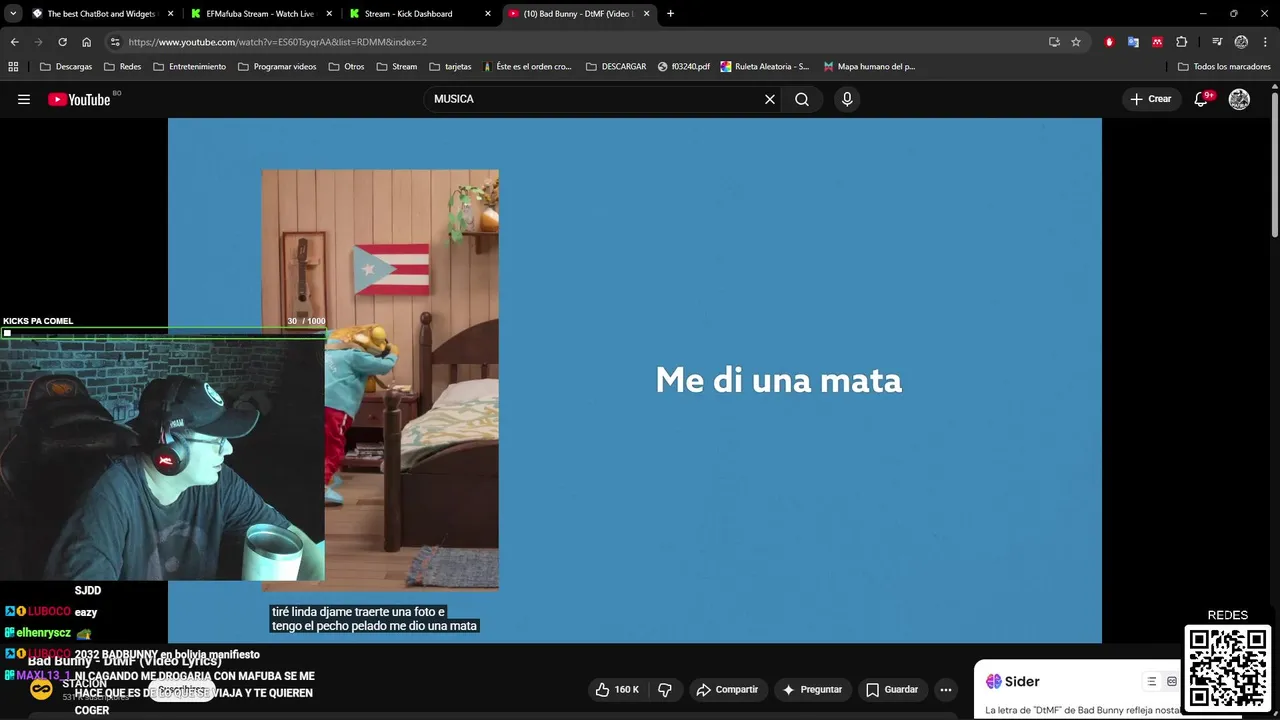The width and height of the screenshot is (1280, 720).
Task: Go back in browser history
Action: (14, 42)
